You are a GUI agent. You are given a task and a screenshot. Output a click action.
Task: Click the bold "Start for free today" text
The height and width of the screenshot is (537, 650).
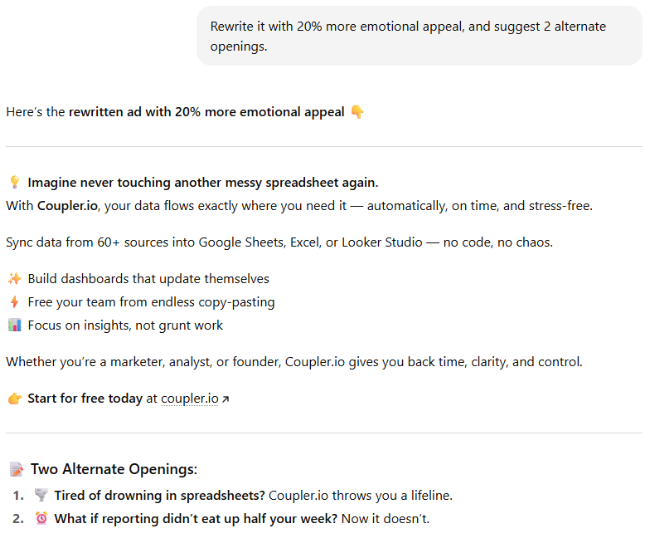coord(85,399)
